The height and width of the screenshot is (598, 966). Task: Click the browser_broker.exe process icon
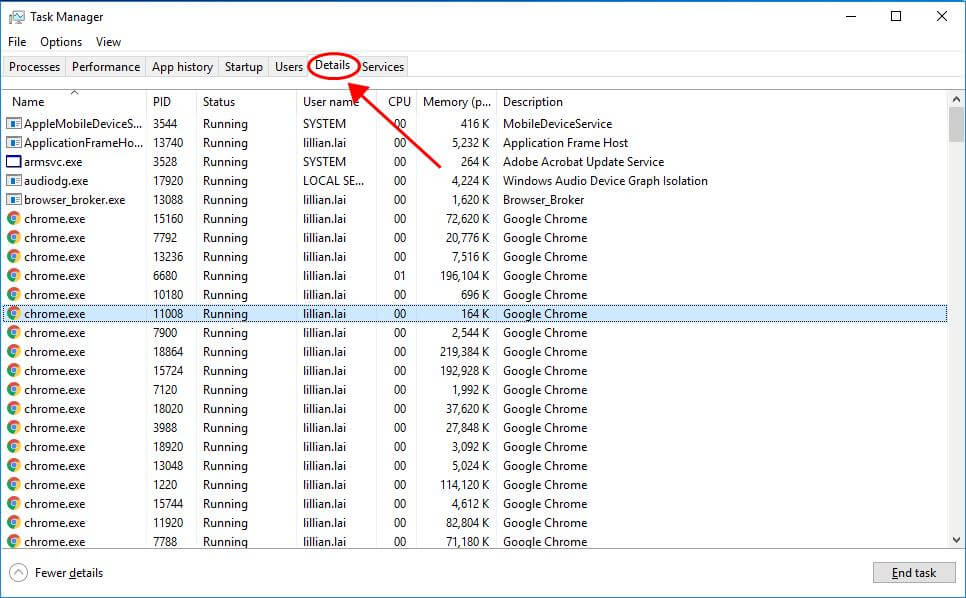pos(14,200)
